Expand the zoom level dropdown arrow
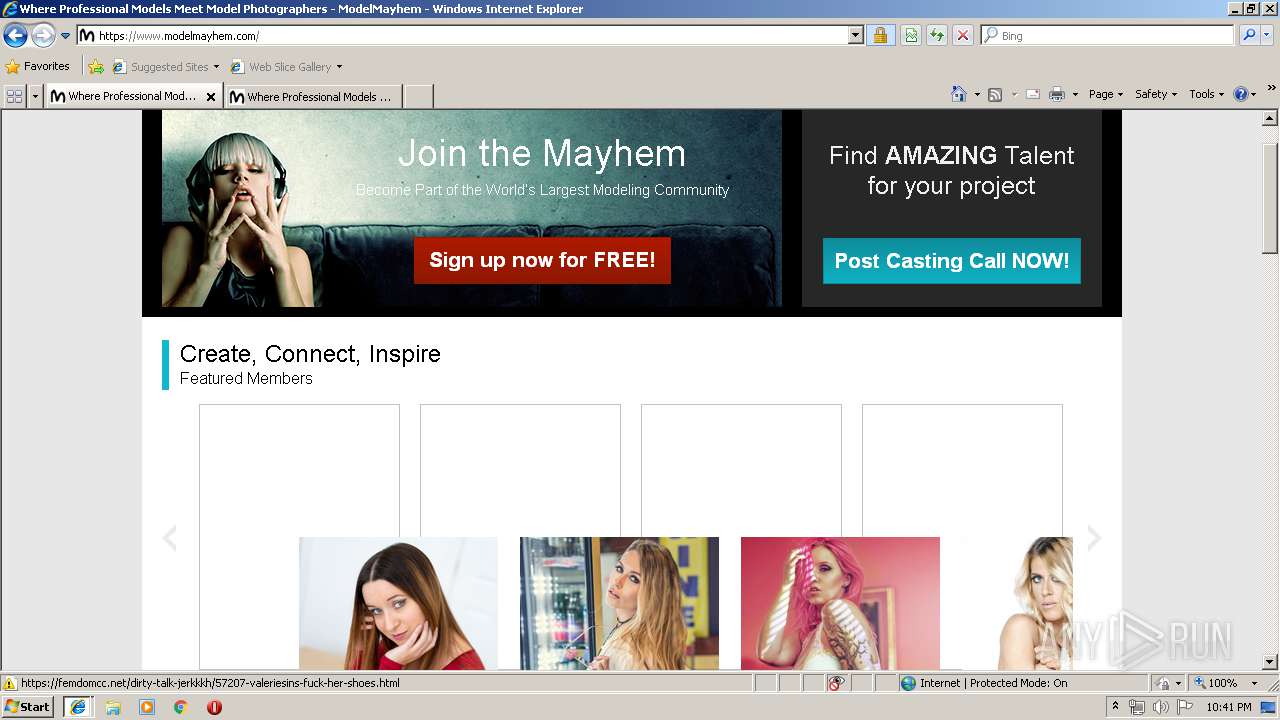Viewport: 1280px width, 720px height. coord(1254,683)
